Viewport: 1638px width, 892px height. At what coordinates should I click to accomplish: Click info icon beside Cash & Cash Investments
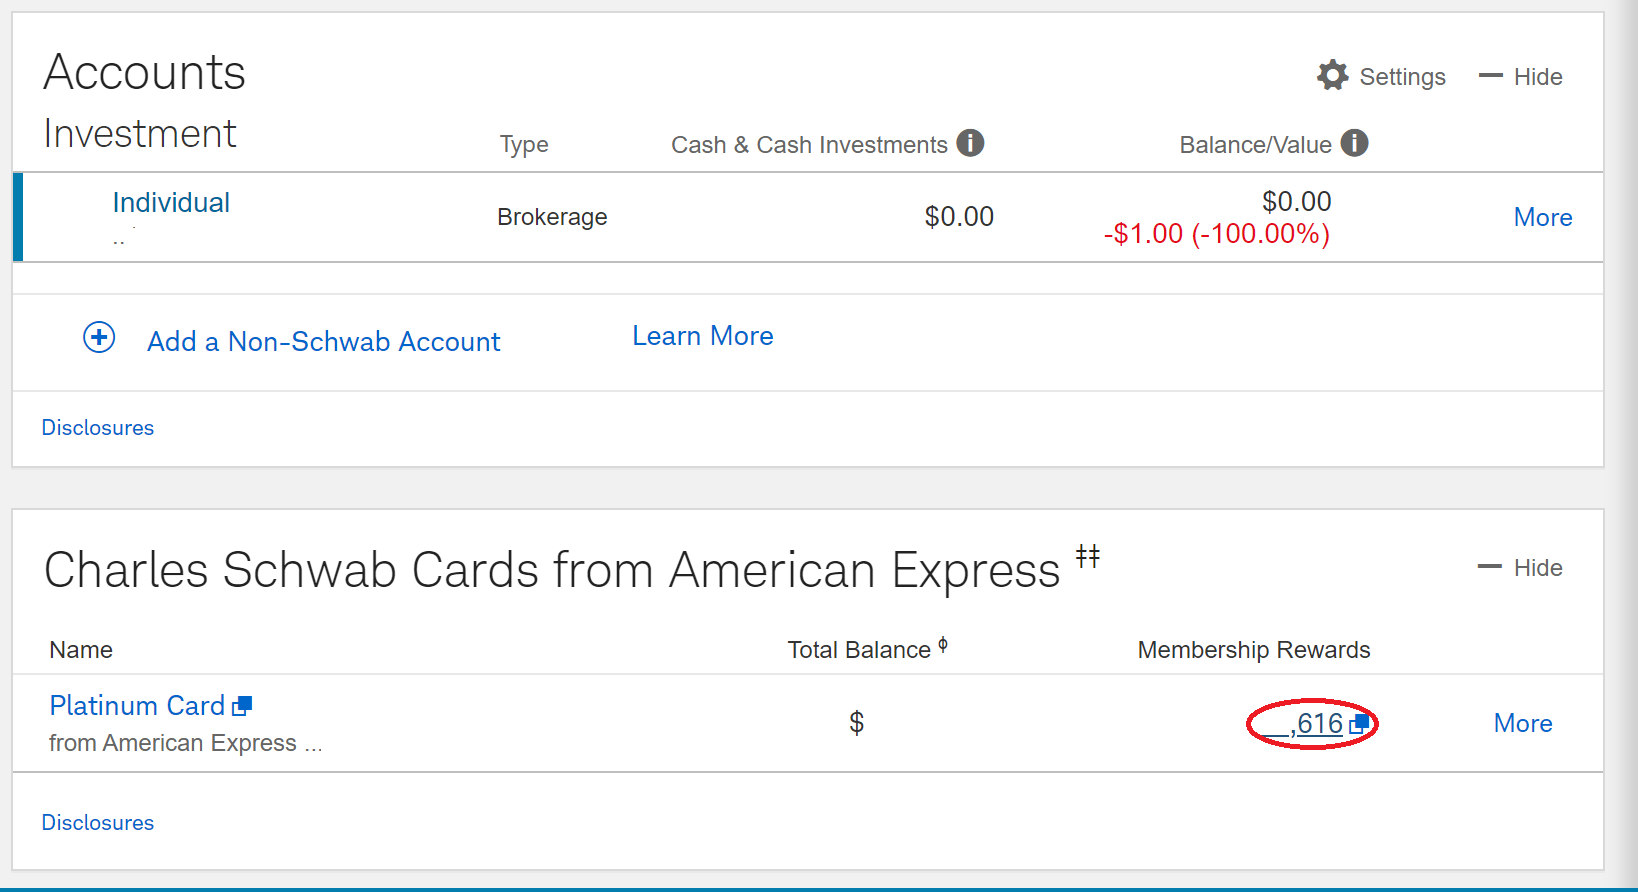pos(970,143)
